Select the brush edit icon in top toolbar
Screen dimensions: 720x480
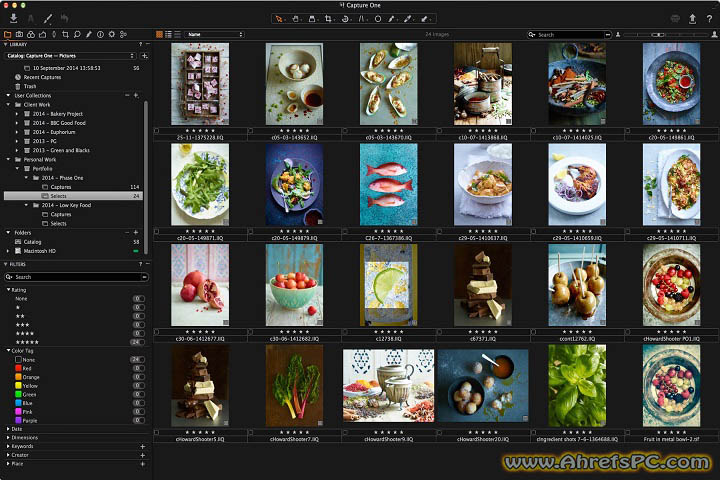[48, 19]
